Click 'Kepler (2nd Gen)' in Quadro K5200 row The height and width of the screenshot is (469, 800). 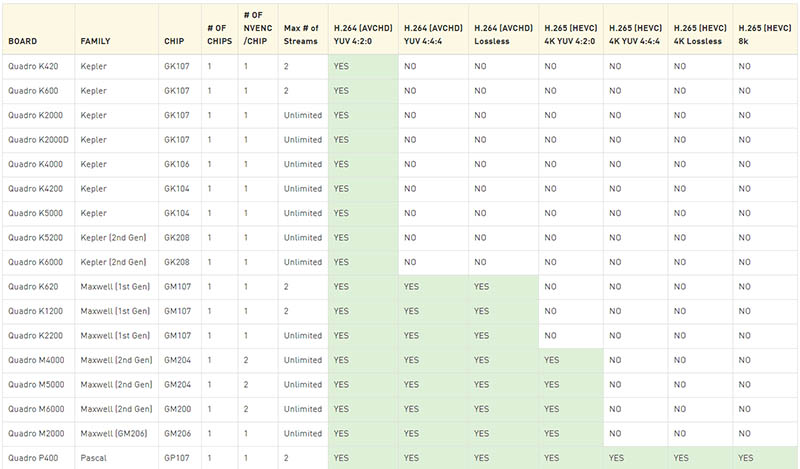pyautogui.click(x=113, y=238)
